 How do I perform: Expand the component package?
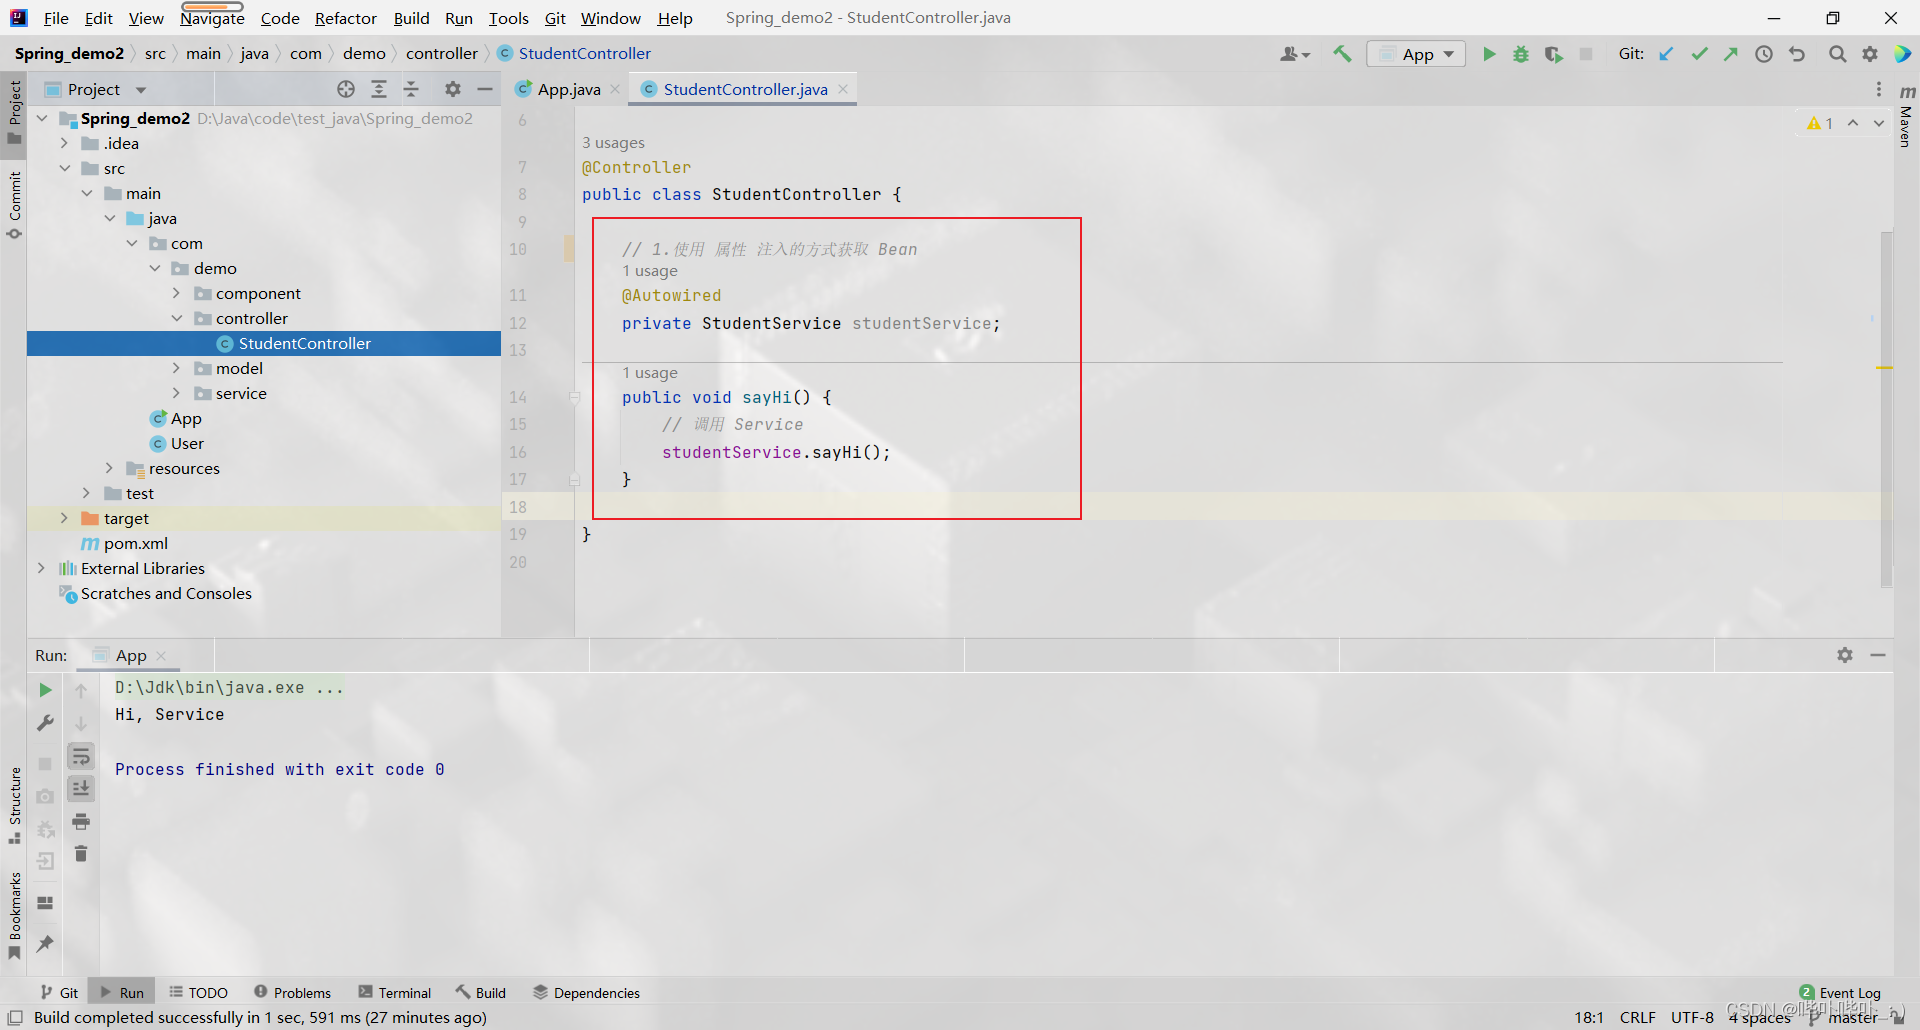(x=176, y=293)
